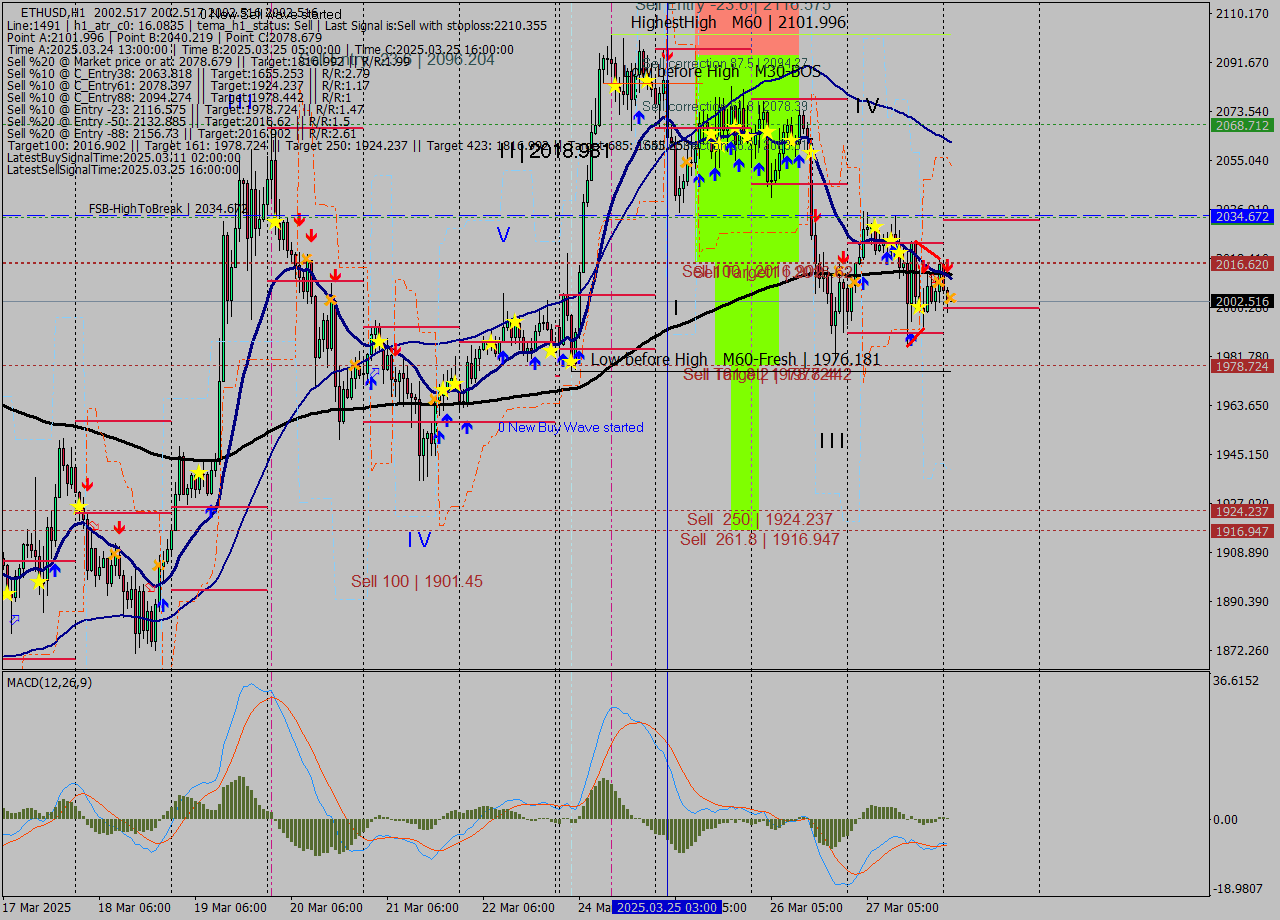Click highlighted 2025.03.25 03:00 time label

665,907
